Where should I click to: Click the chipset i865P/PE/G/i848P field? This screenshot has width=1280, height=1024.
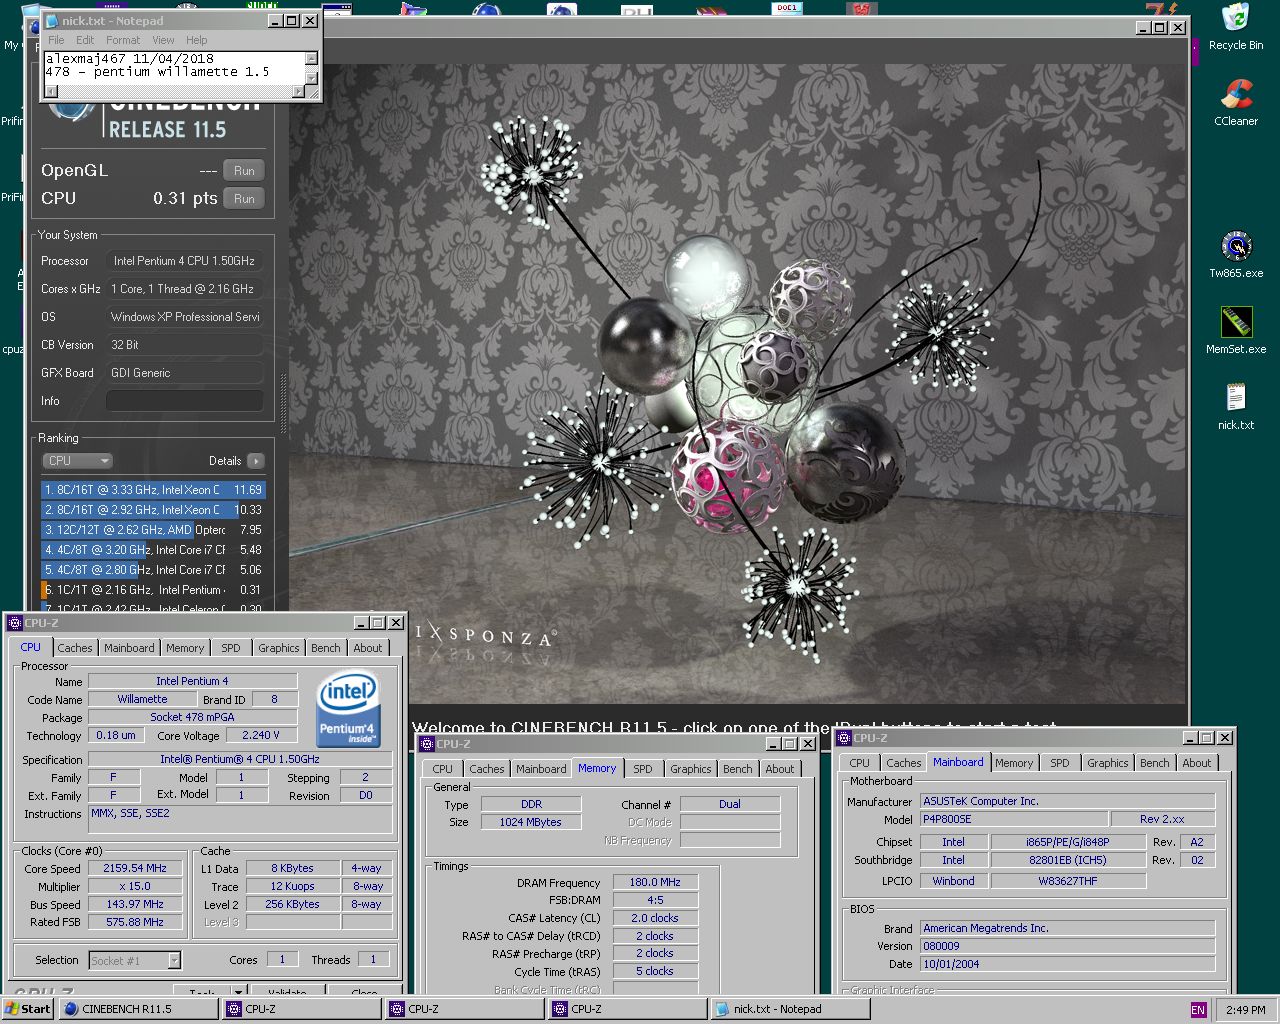1067,842
